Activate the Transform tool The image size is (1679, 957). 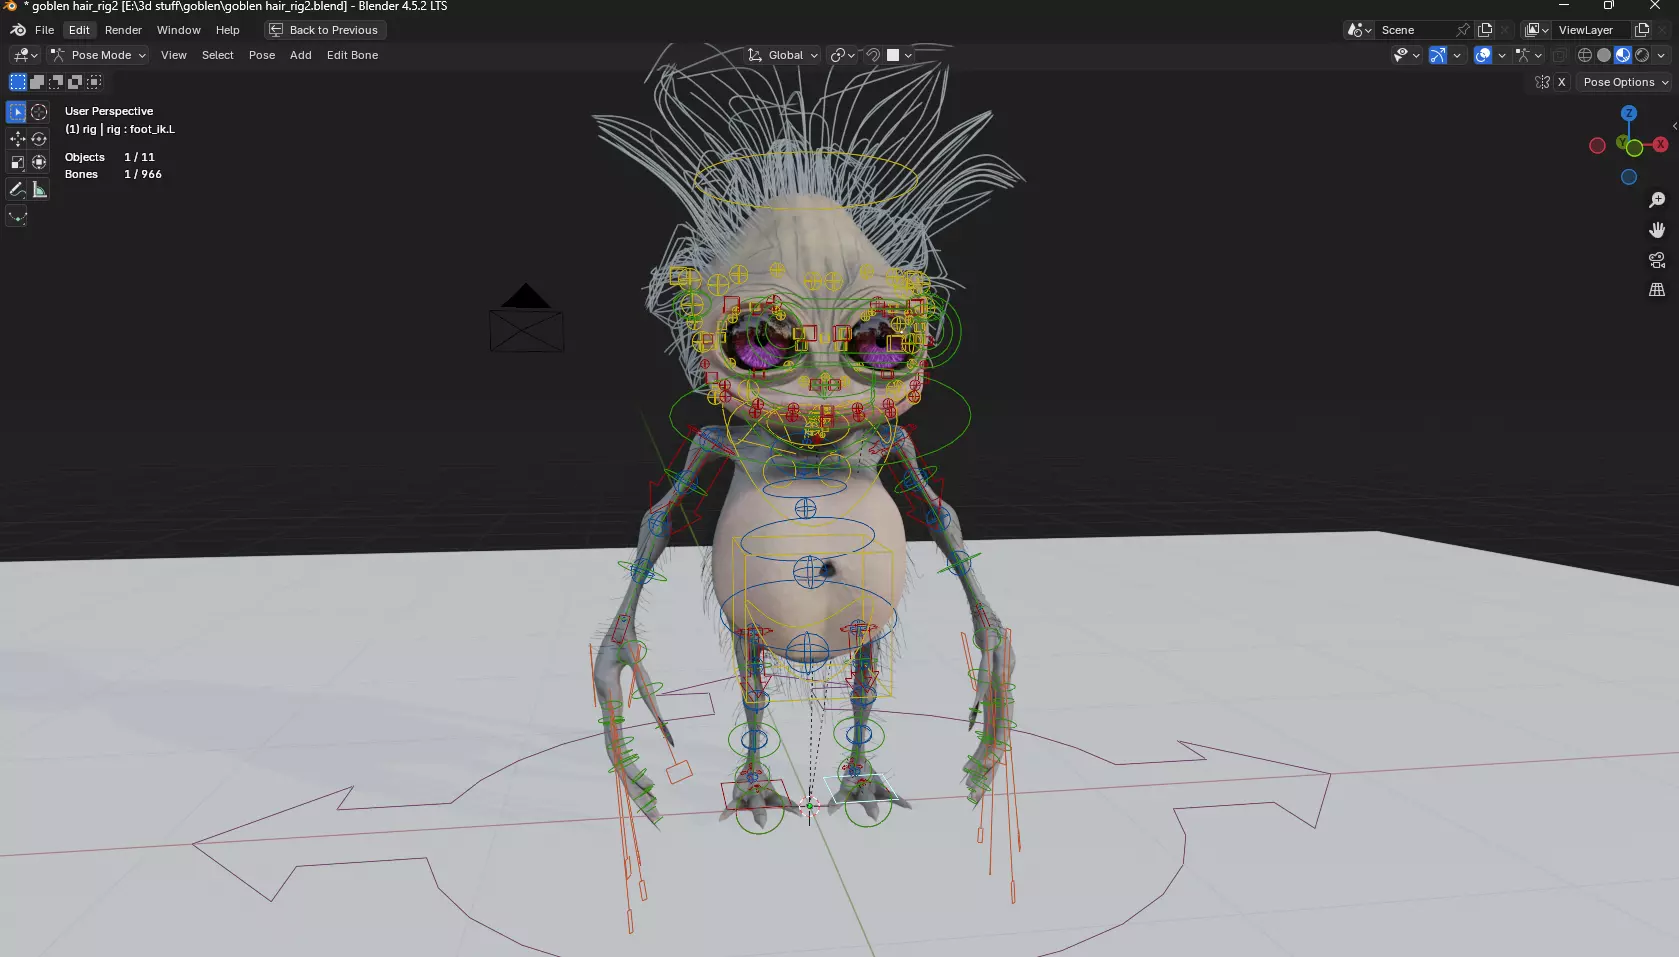[39, 162]
